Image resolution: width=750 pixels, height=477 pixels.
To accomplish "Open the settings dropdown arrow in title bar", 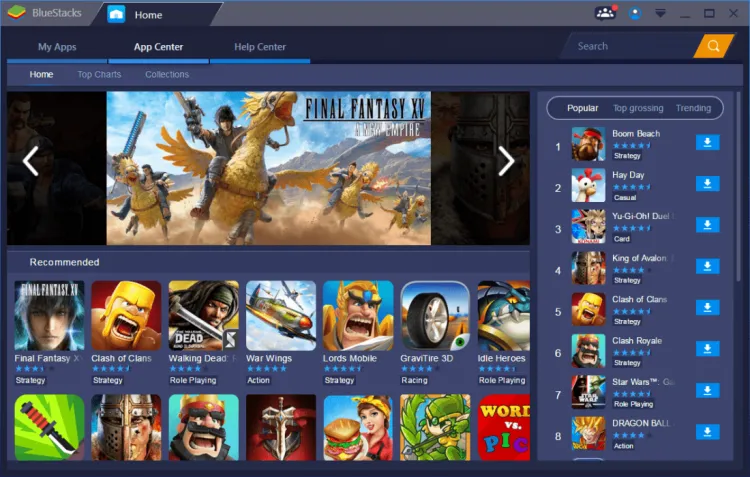I will tap(660, 13).
